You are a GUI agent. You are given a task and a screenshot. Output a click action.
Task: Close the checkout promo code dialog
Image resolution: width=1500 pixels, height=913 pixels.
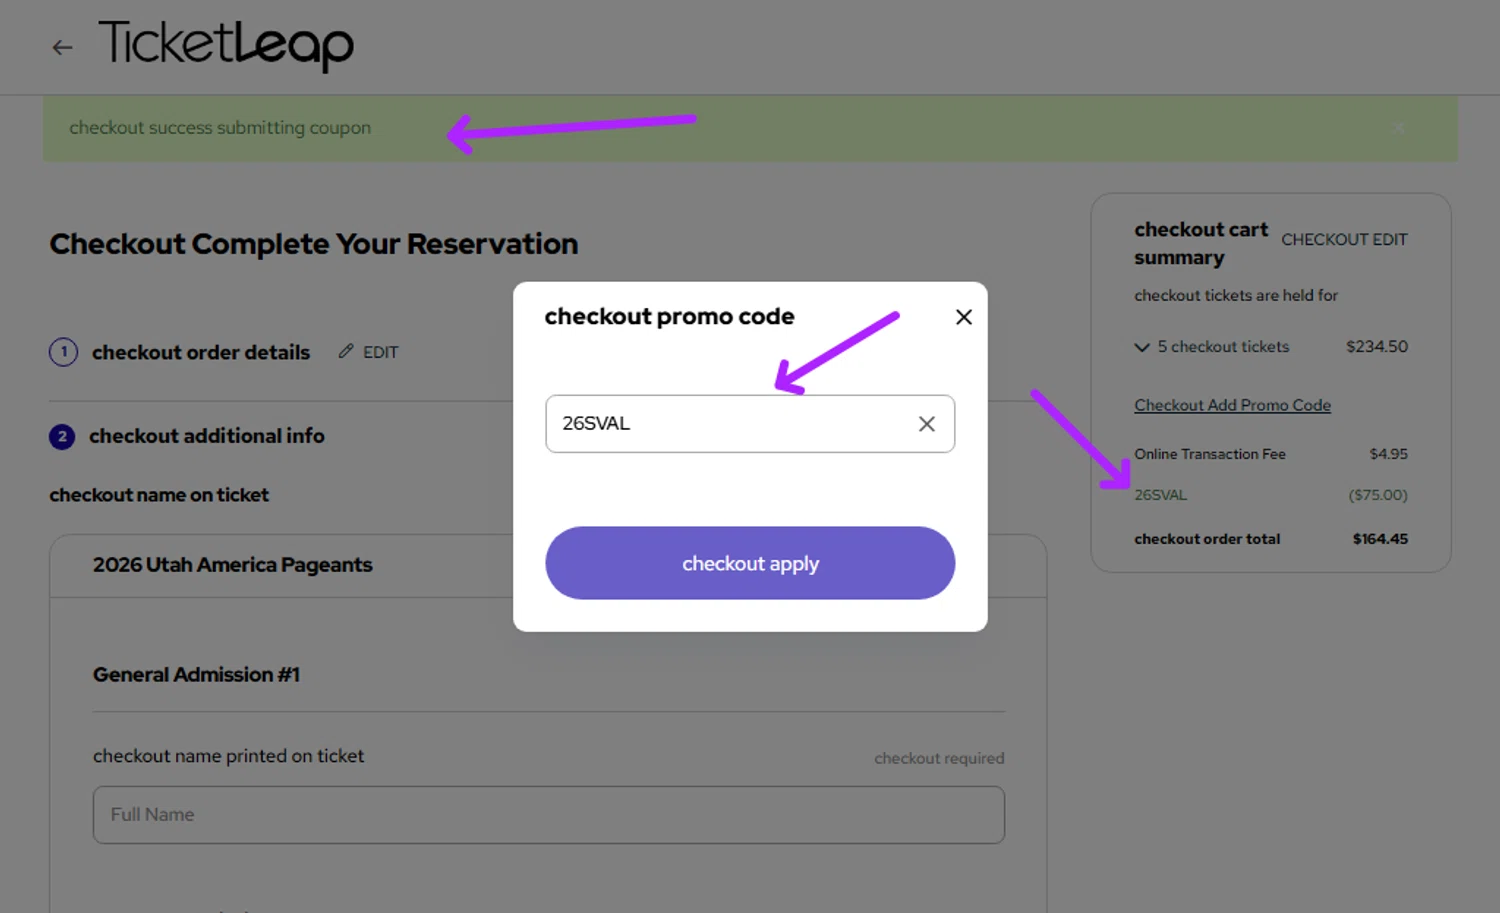click(x=964, y=317)
